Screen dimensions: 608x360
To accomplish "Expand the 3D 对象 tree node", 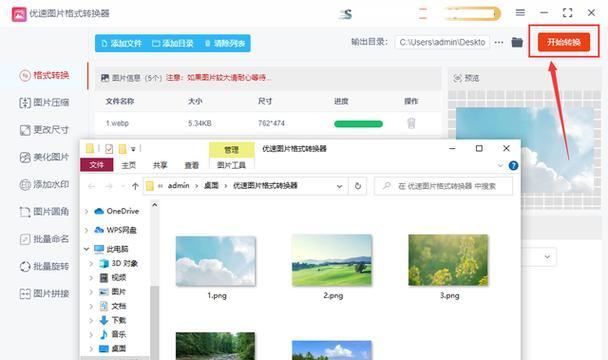I will [91, 263].
